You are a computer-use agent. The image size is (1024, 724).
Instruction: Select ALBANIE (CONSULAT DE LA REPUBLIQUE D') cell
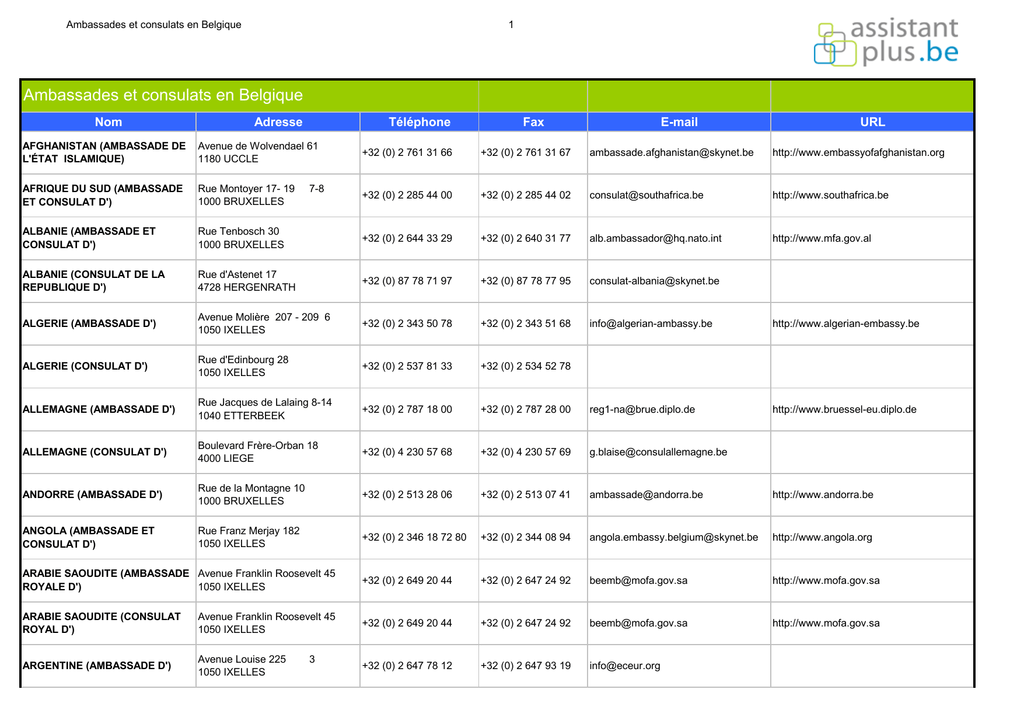coord(108,281)
